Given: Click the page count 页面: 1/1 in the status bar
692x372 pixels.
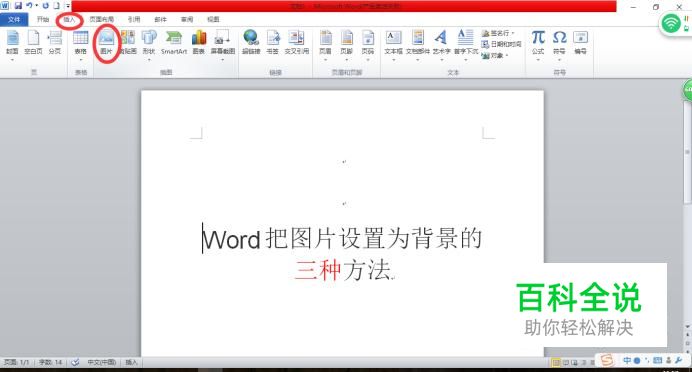Looking at the screenshot, I should point(17,362).
